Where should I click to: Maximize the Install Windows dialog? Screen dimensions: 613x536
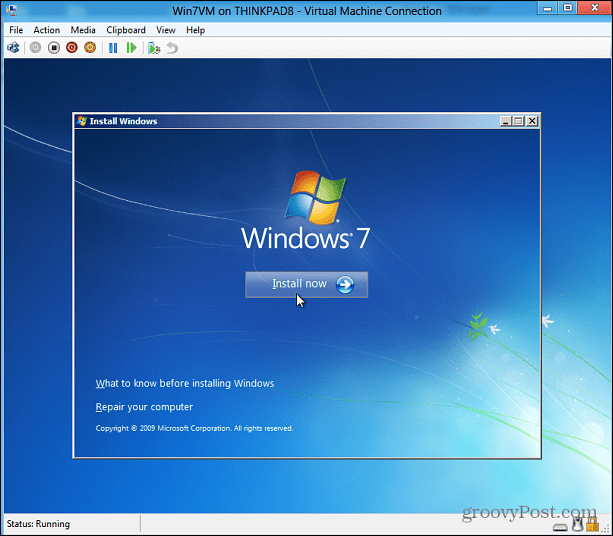point(519,121)
